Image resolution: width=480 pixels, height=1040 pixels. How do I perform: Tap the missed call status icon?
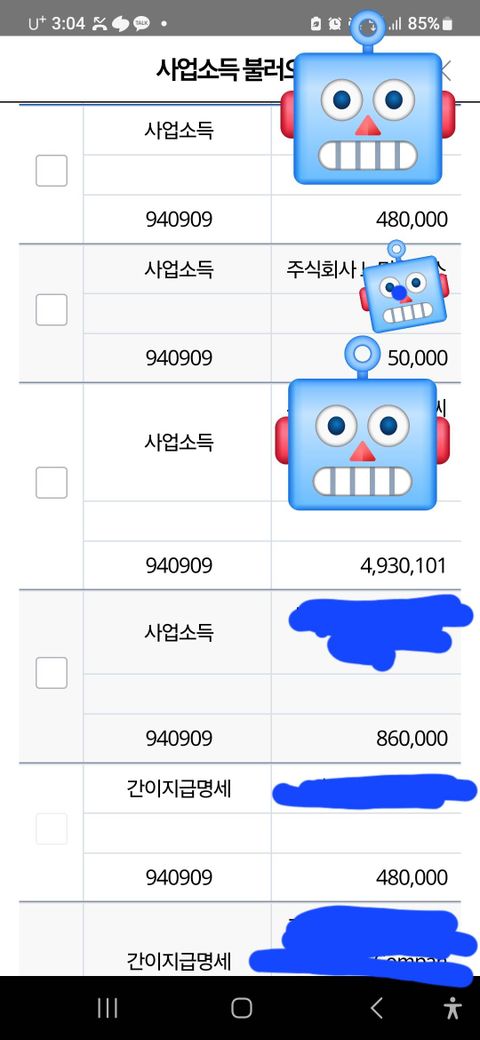(99, 24)
